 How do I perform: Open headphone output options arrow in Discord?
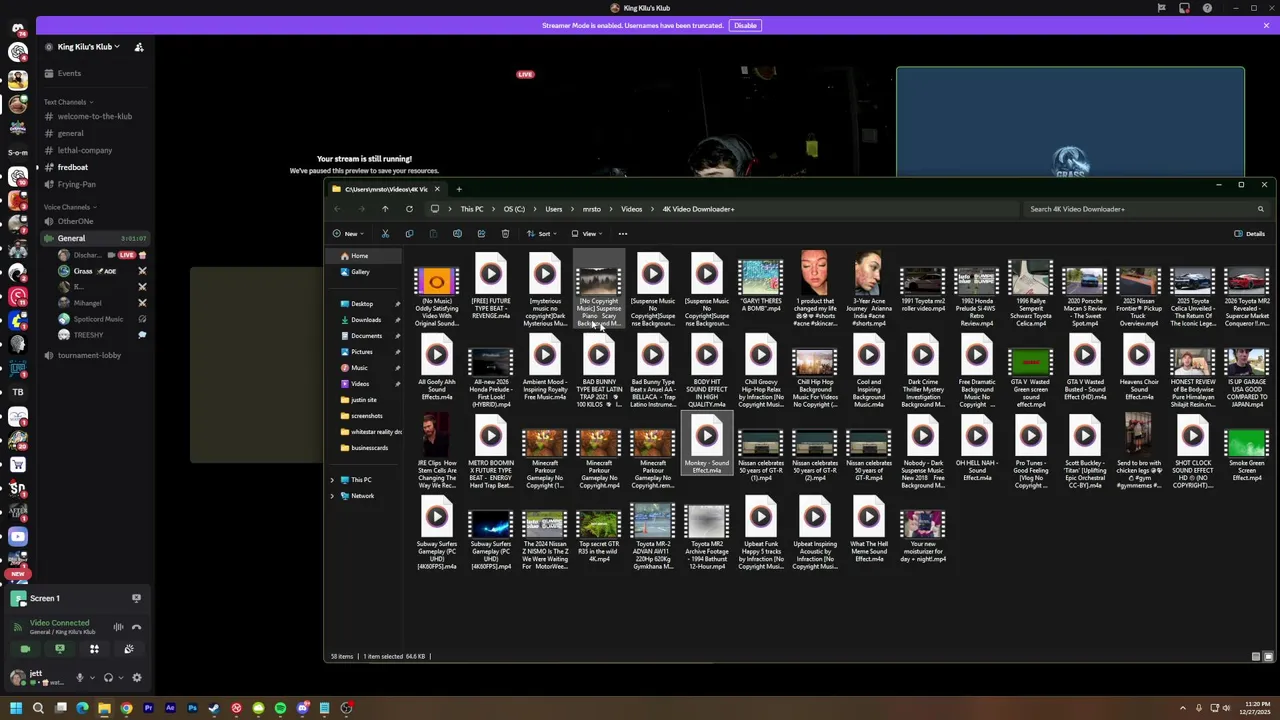click(x=121, y=677)
